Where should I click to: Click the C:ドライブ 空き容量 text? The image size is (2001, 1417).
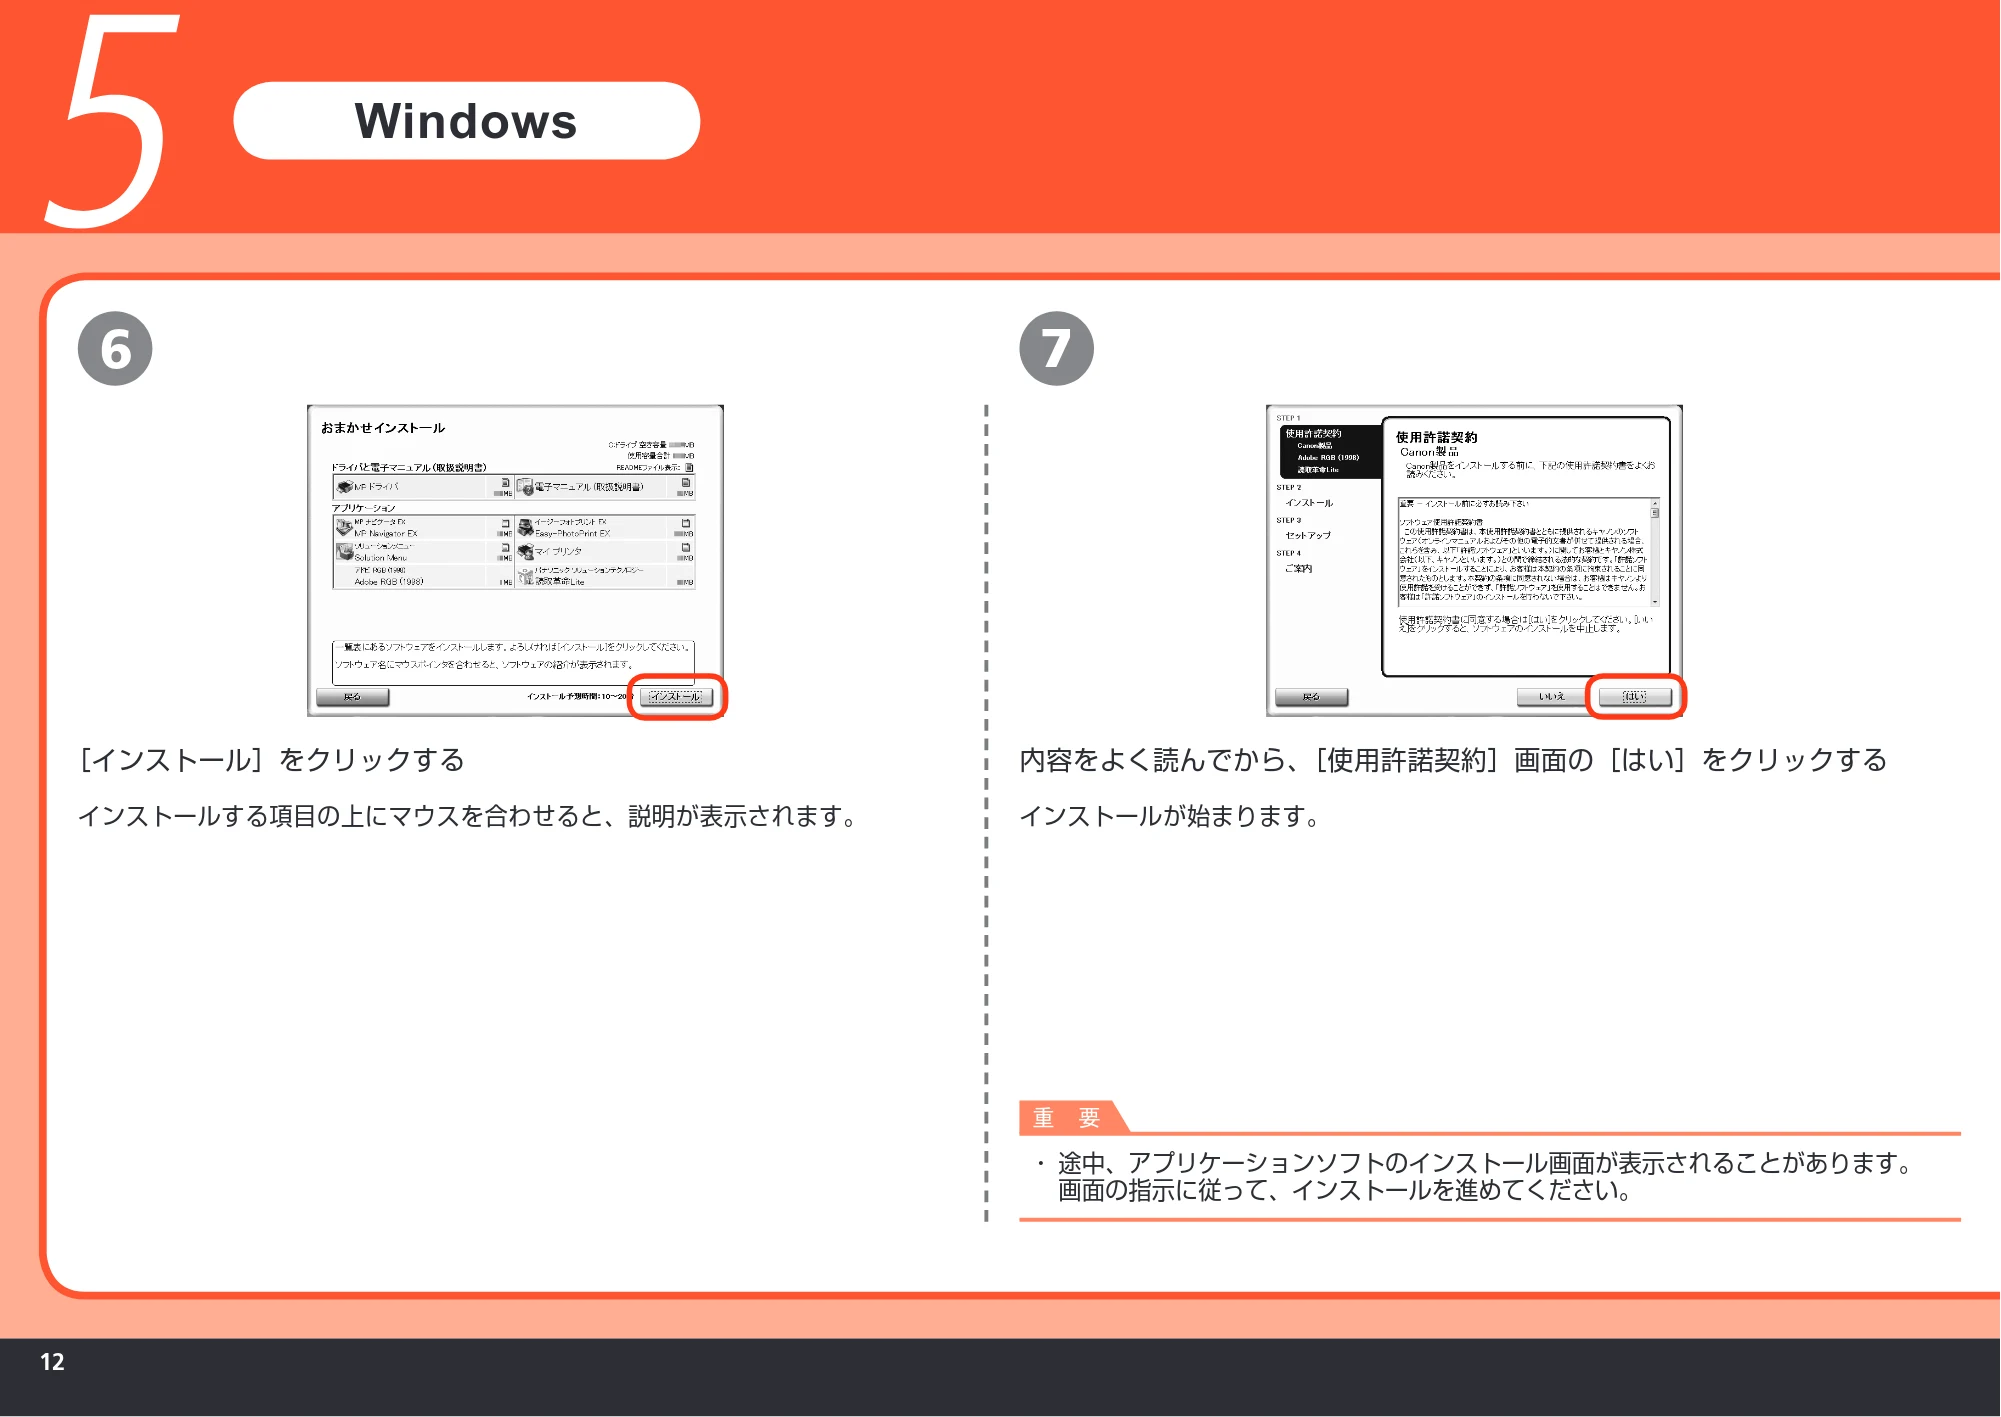638,445
